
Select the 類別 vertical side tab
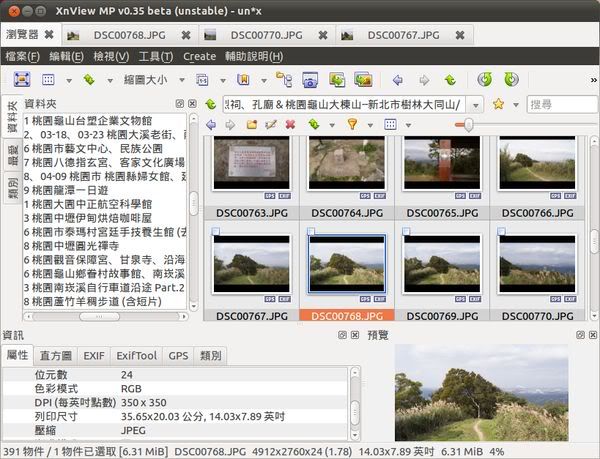coord(13,188)
